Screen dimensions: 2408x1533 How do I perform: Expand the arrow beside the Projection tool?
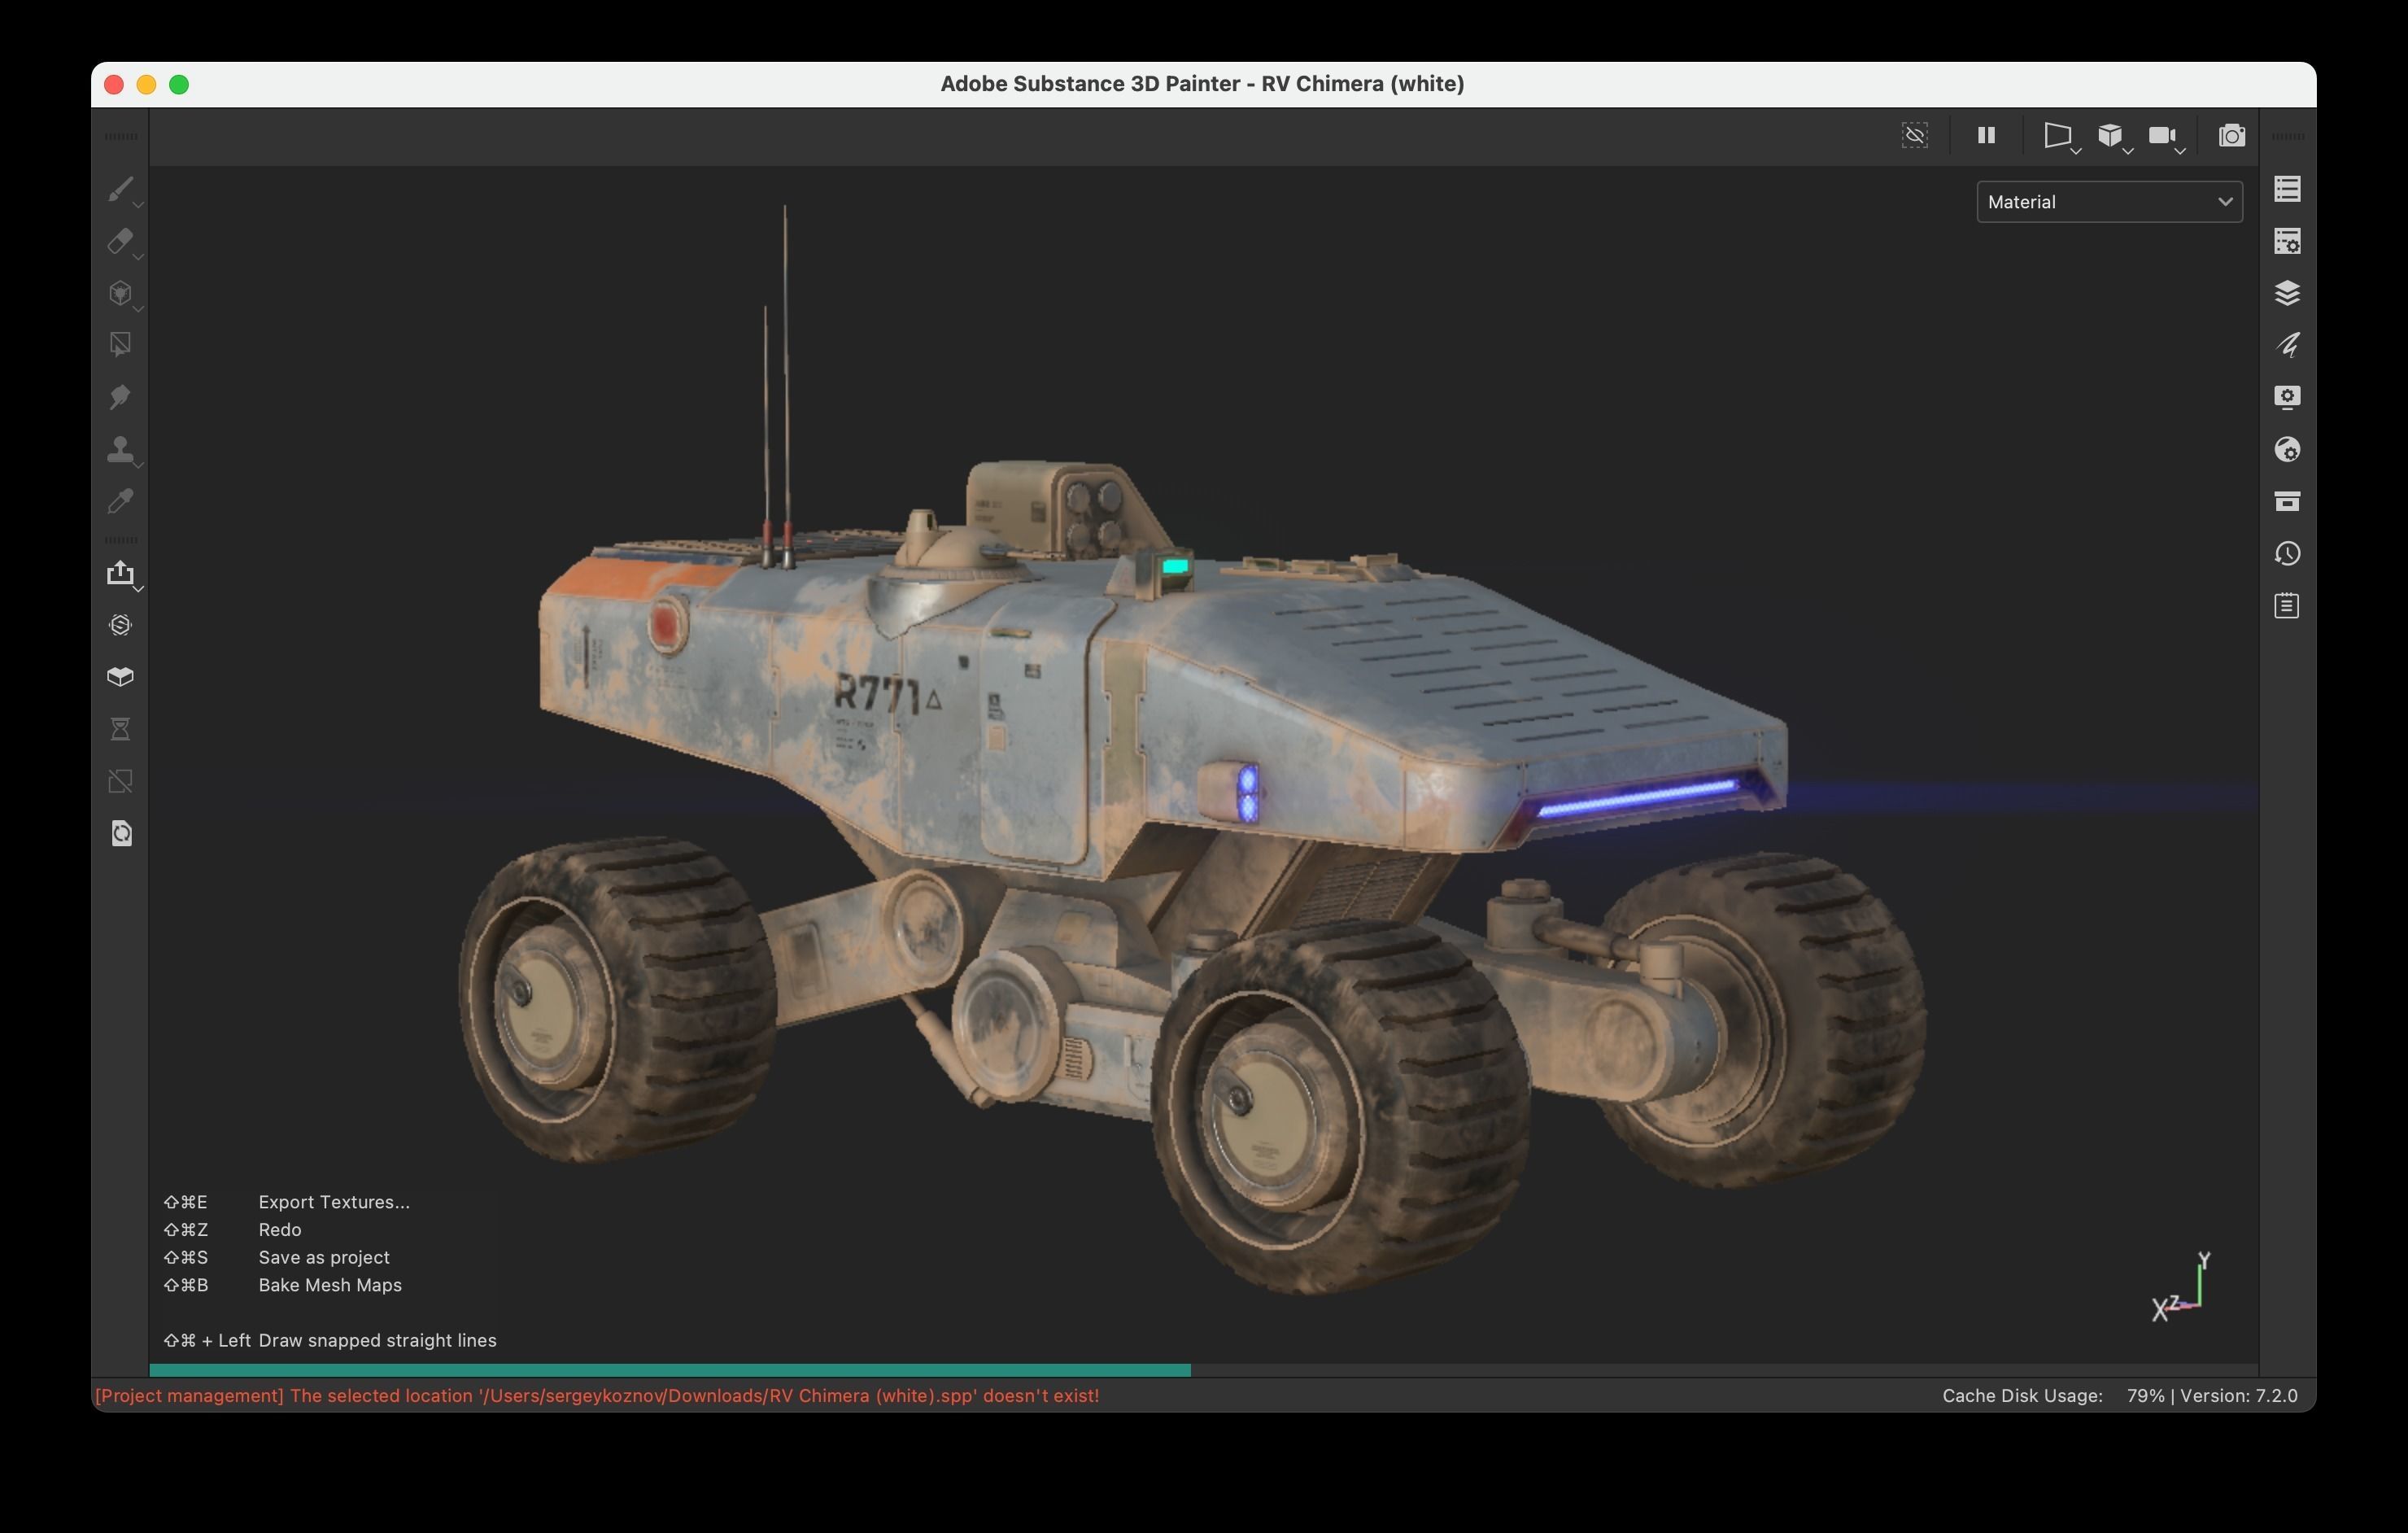139,309
